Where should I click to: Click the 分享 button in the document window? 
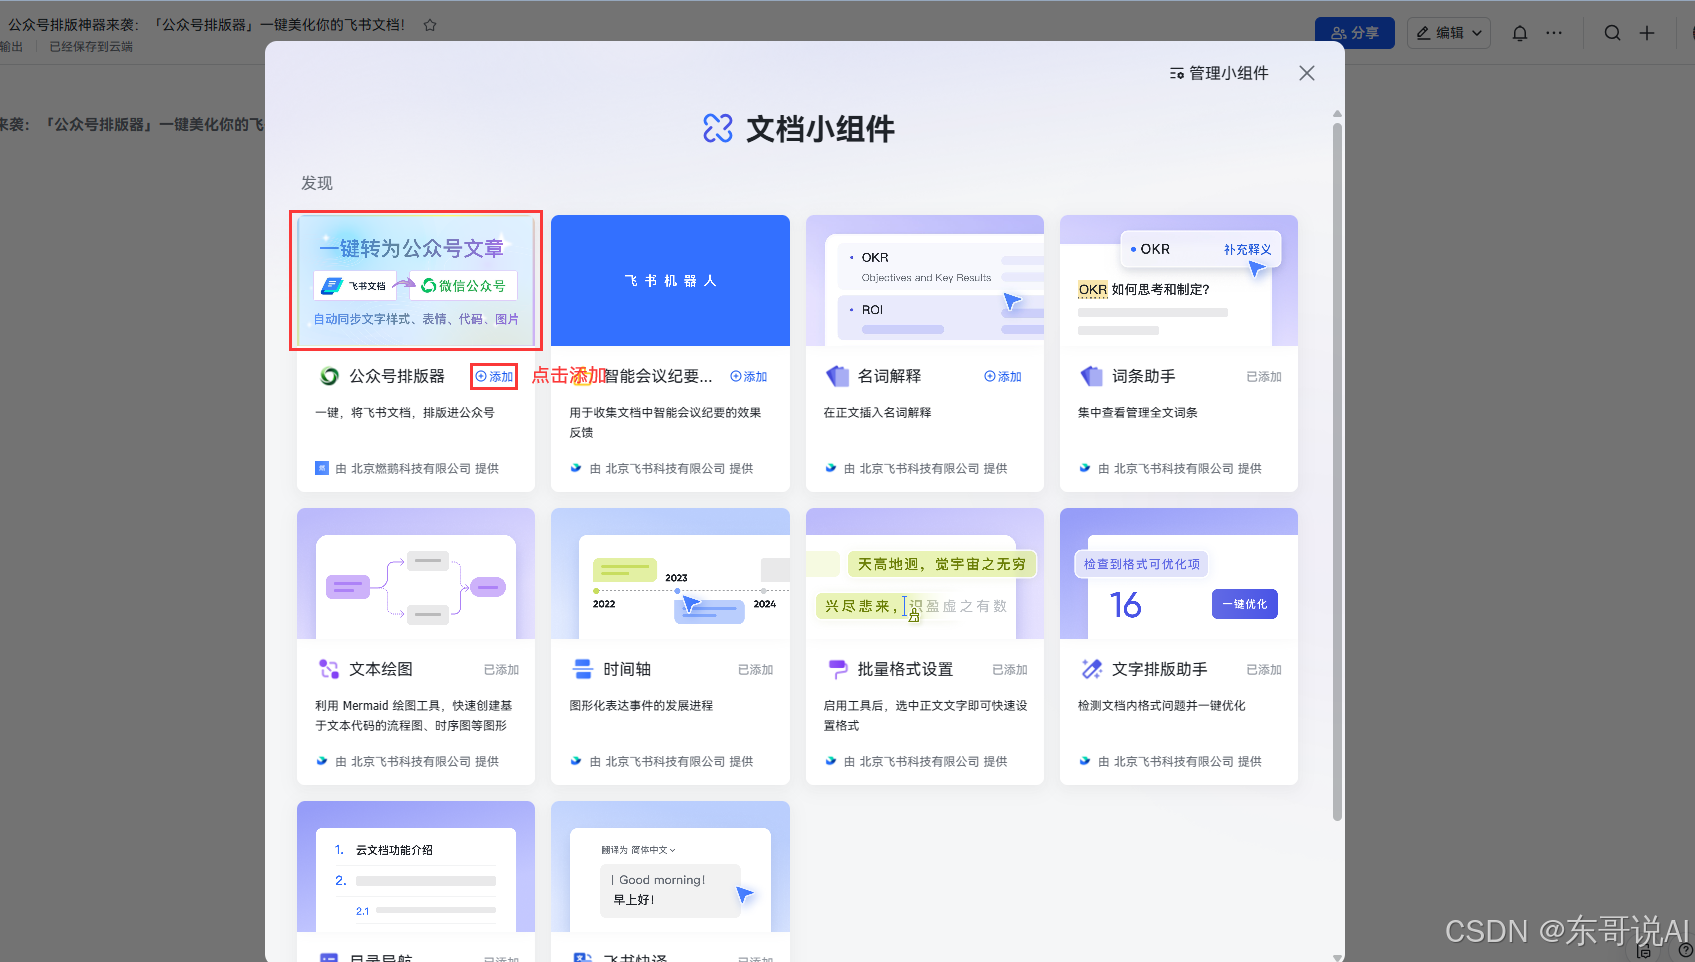click(x=1354, y=33)
